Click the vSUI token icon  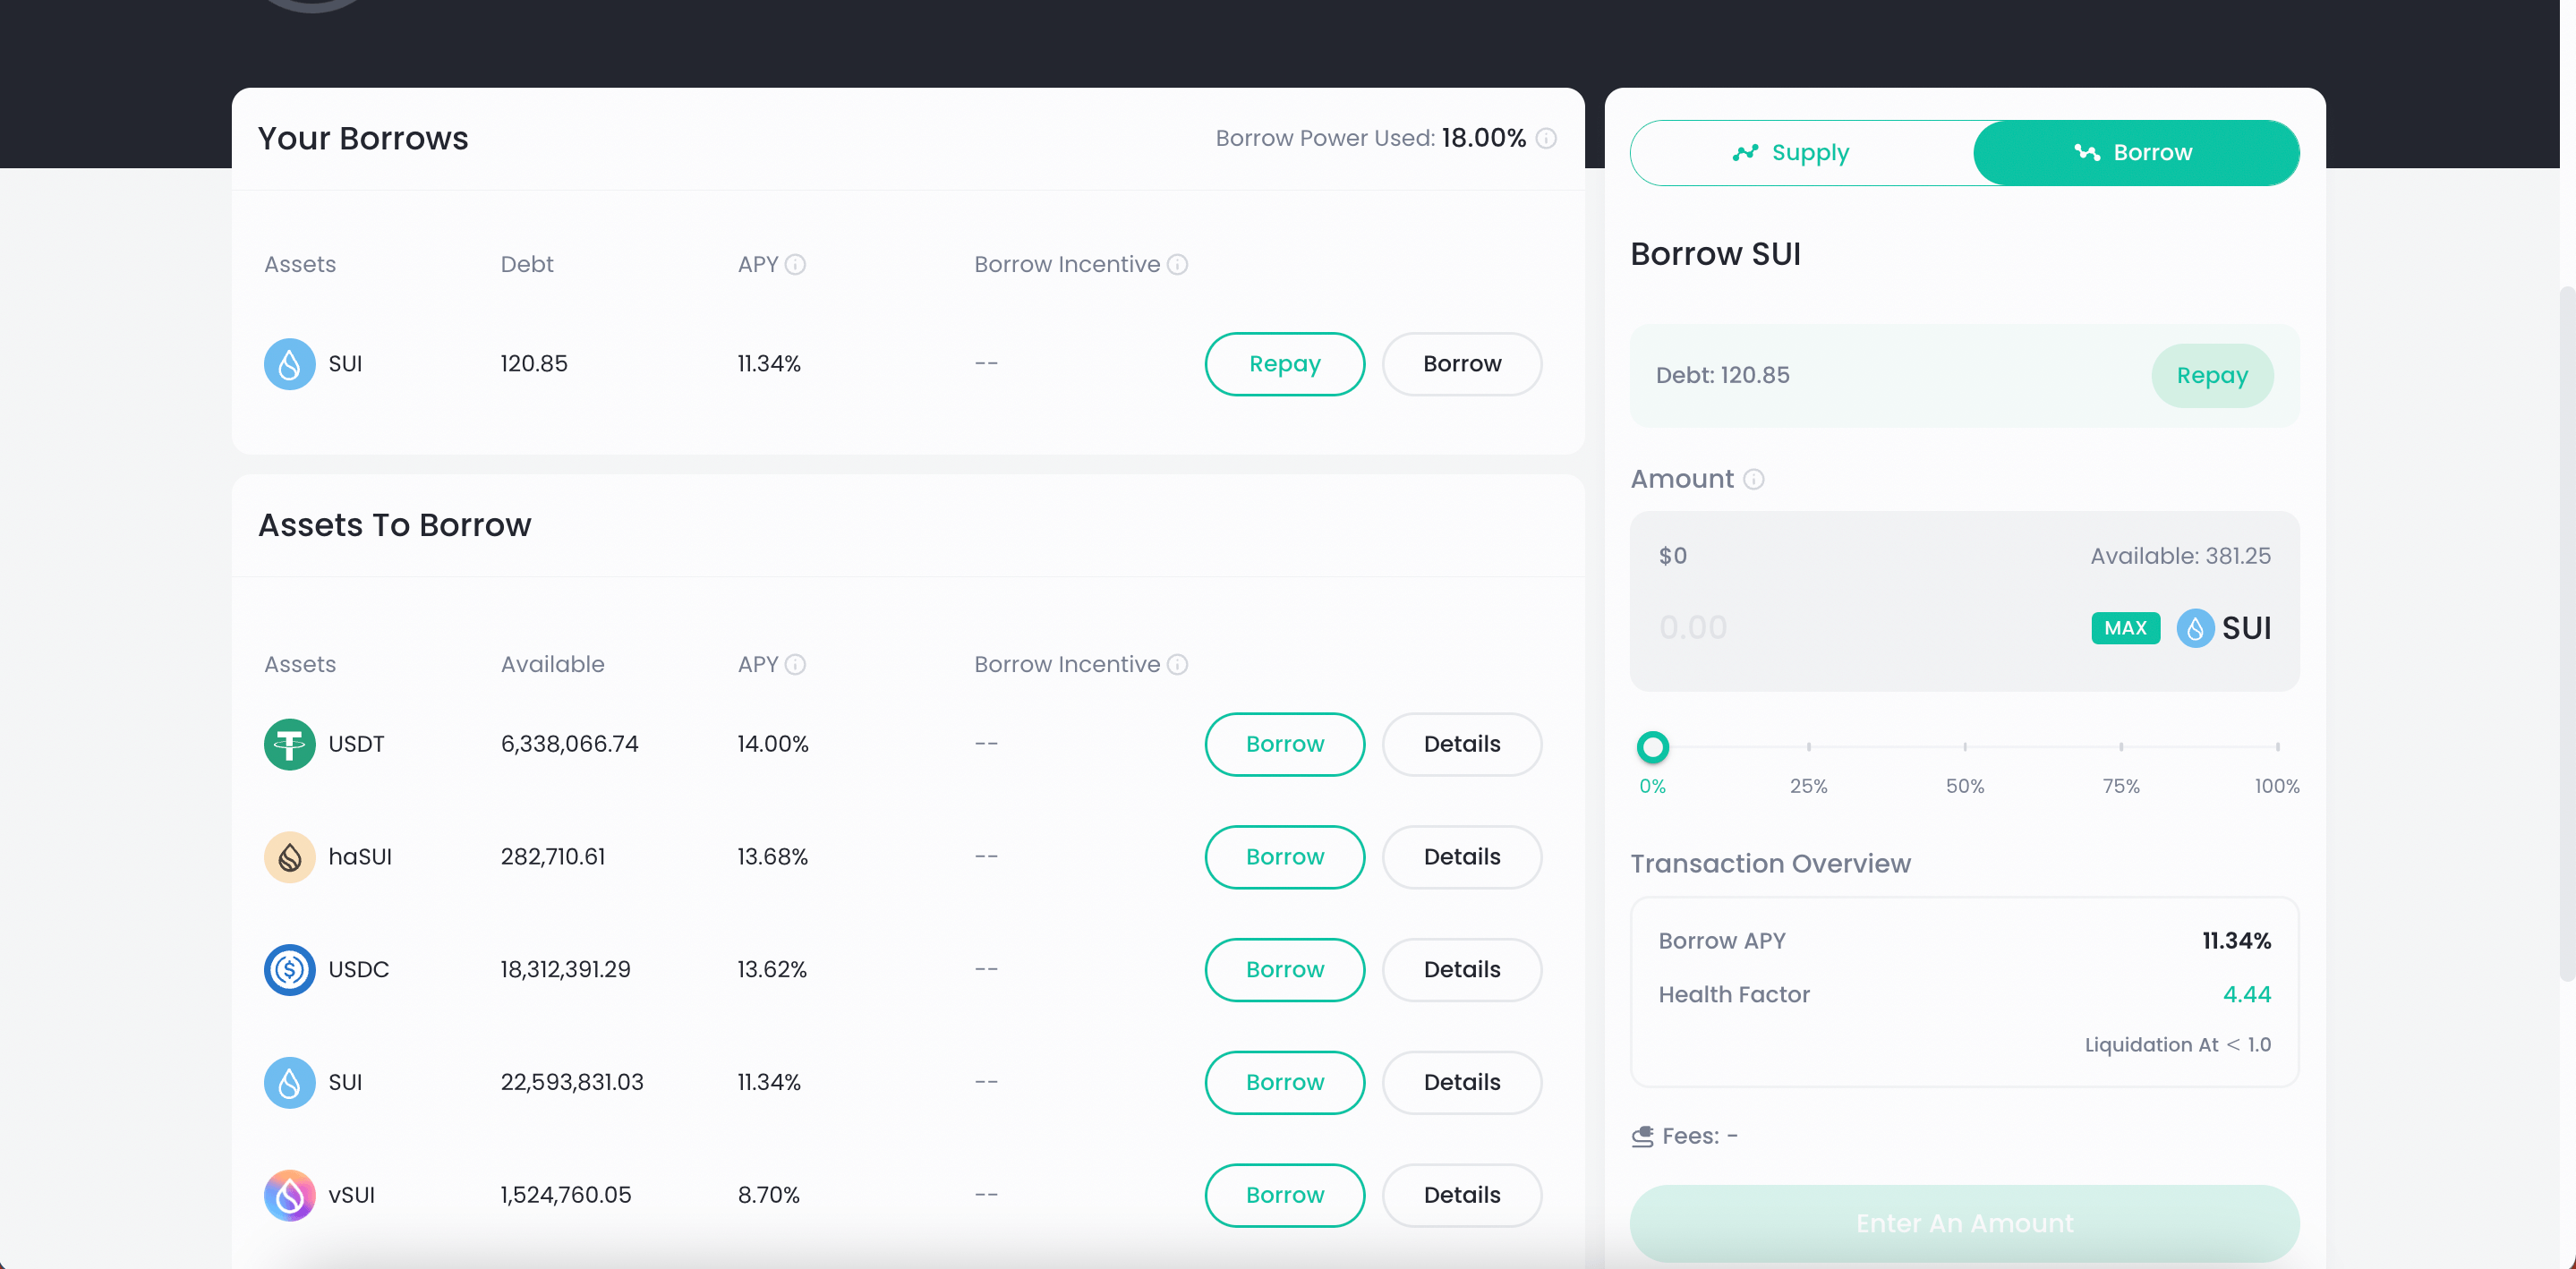(x=289, y=1195)
